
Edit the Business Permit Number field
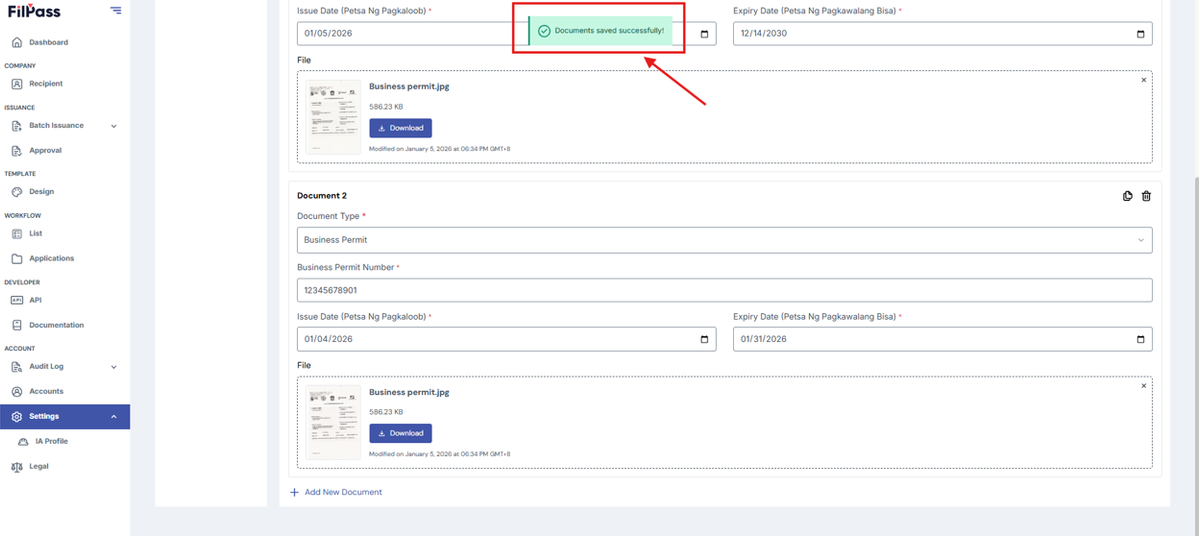pyautogui.click(x=724, y=290)
